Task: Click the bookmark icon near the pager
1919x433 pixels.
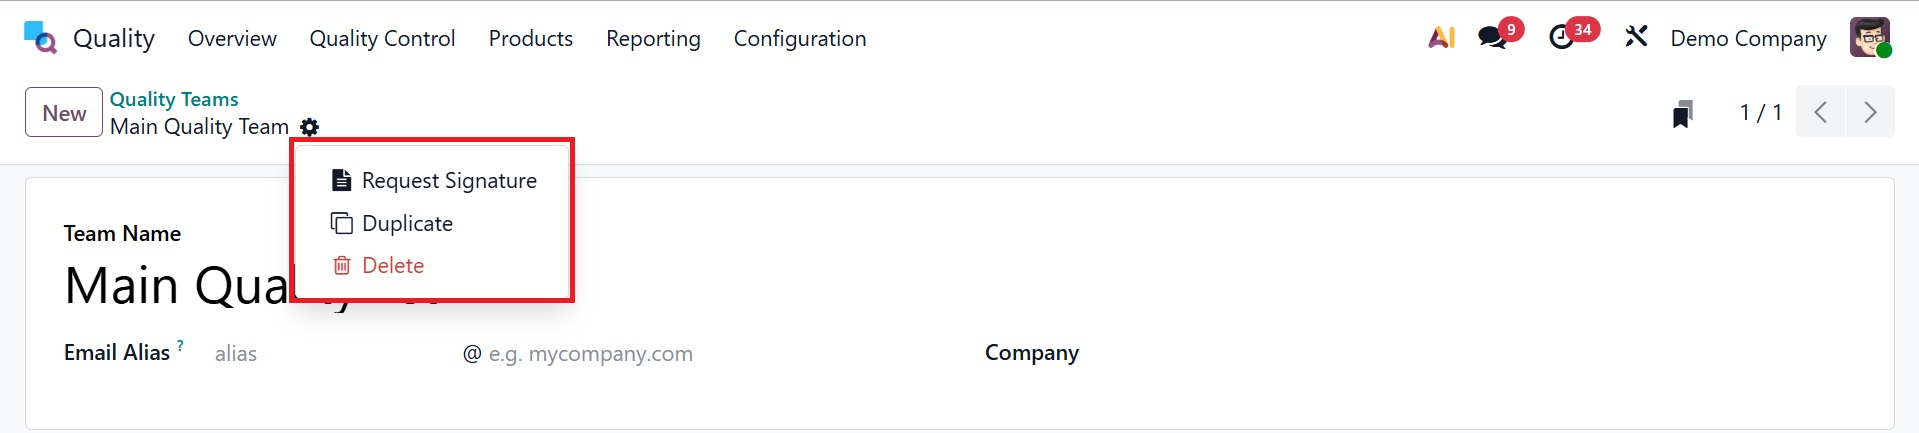Action: [x=1683, y=114]
